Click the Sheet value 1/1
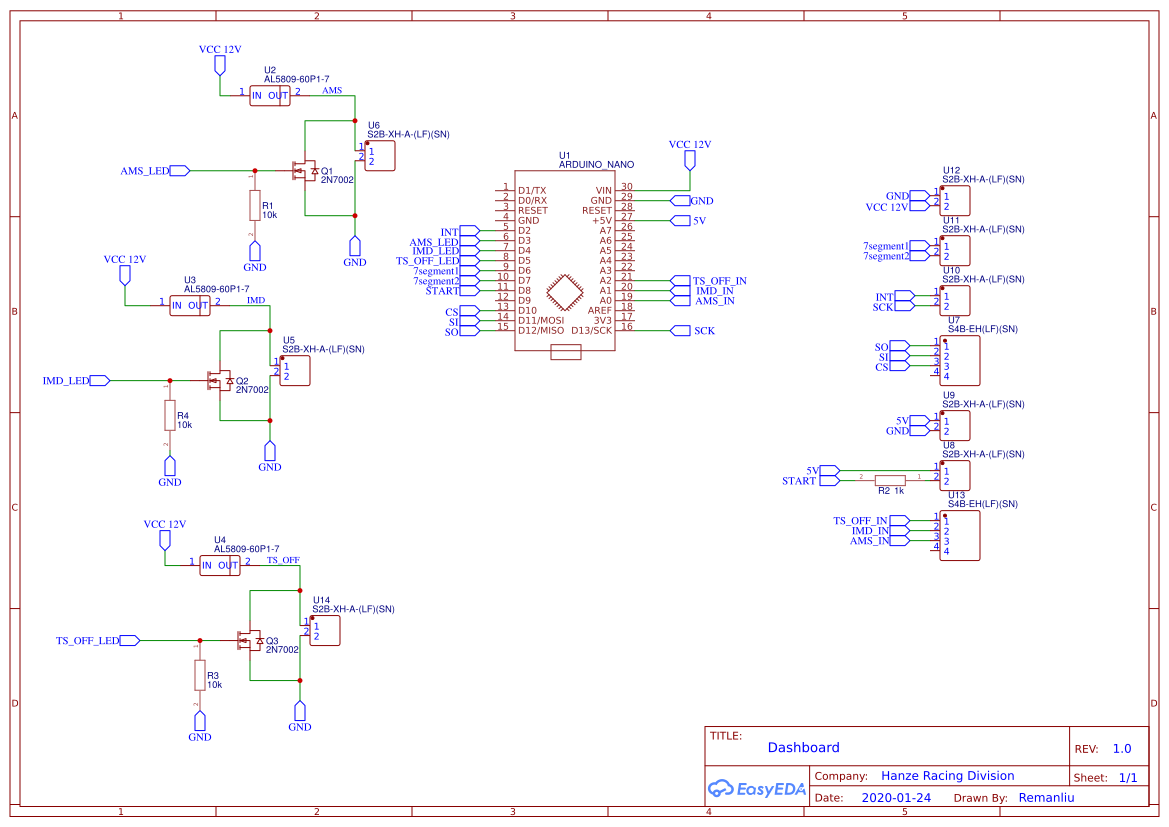 (x=1128, y=777)
